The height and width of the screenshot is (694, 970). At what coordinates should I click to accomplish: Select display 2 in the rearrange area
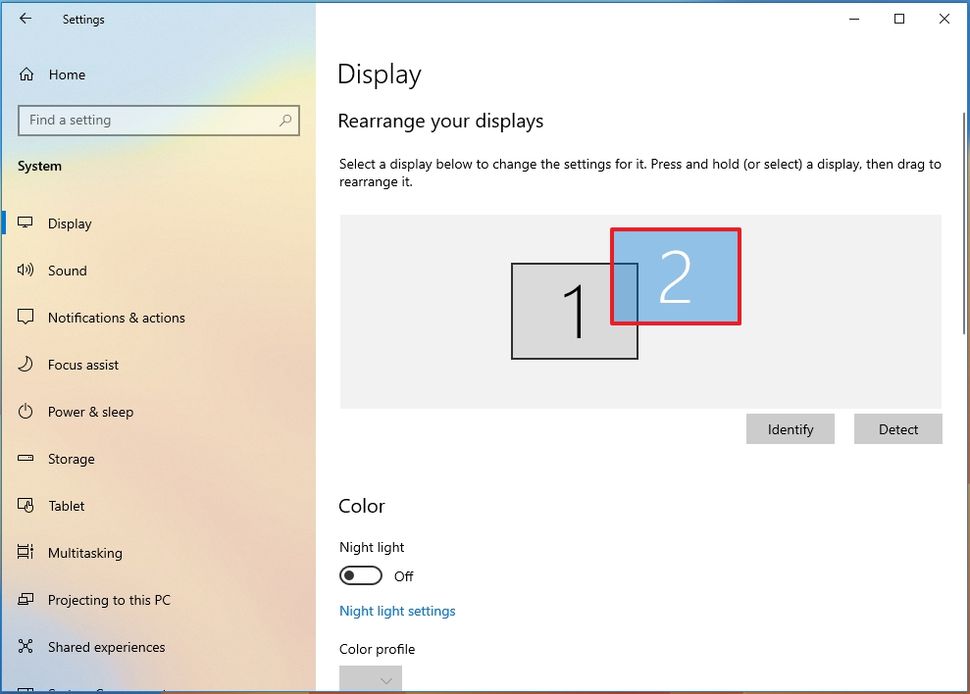pos(675,276)
